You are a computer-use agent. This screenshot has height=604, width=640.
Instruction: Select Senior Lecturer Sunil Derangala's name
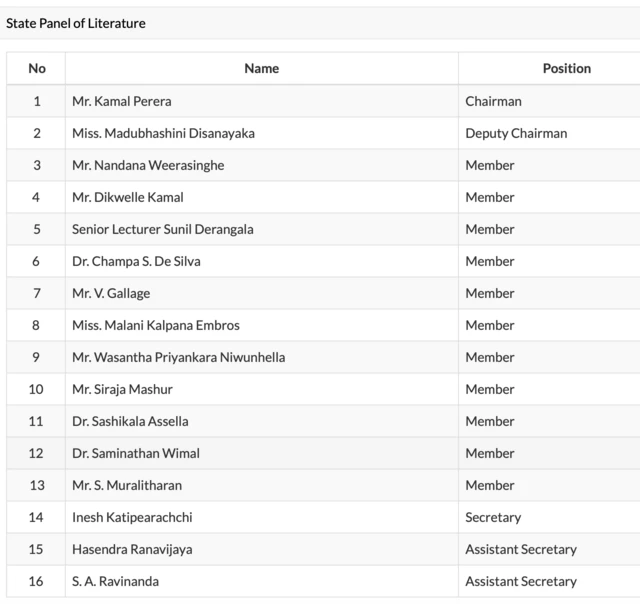(163, 229)
